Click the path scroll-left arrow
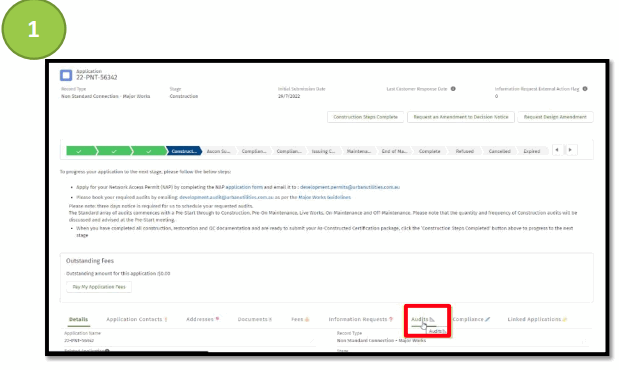 point(557,150)
